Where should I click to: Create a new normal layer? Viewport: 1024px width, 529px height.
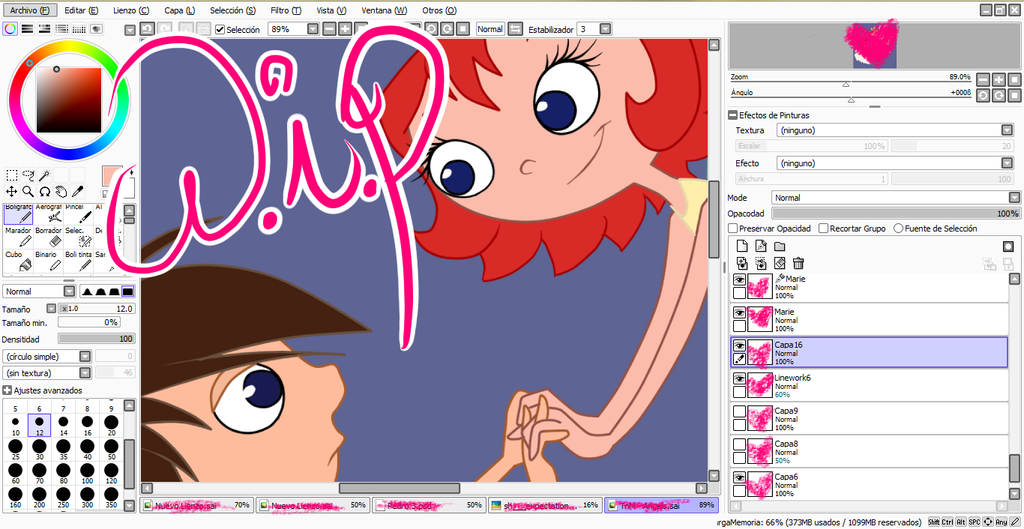pyautogui.click(x=742, y=246)
